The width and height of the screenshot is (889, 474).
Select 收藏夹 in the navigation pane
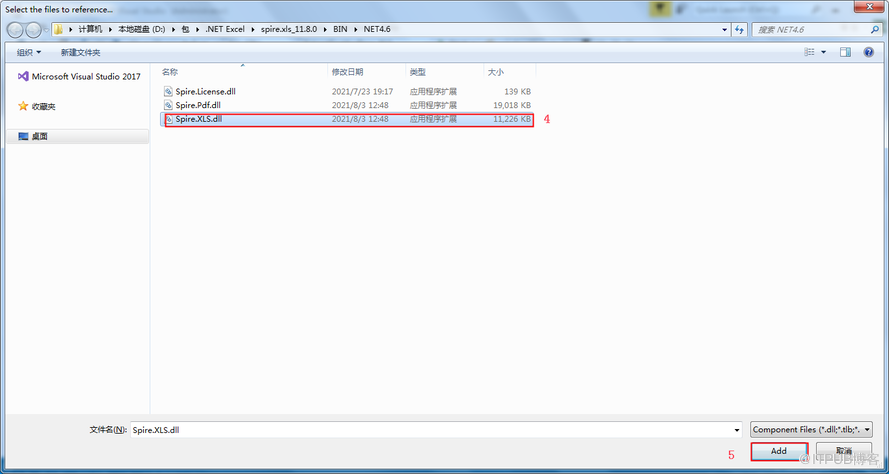(37, 107)
